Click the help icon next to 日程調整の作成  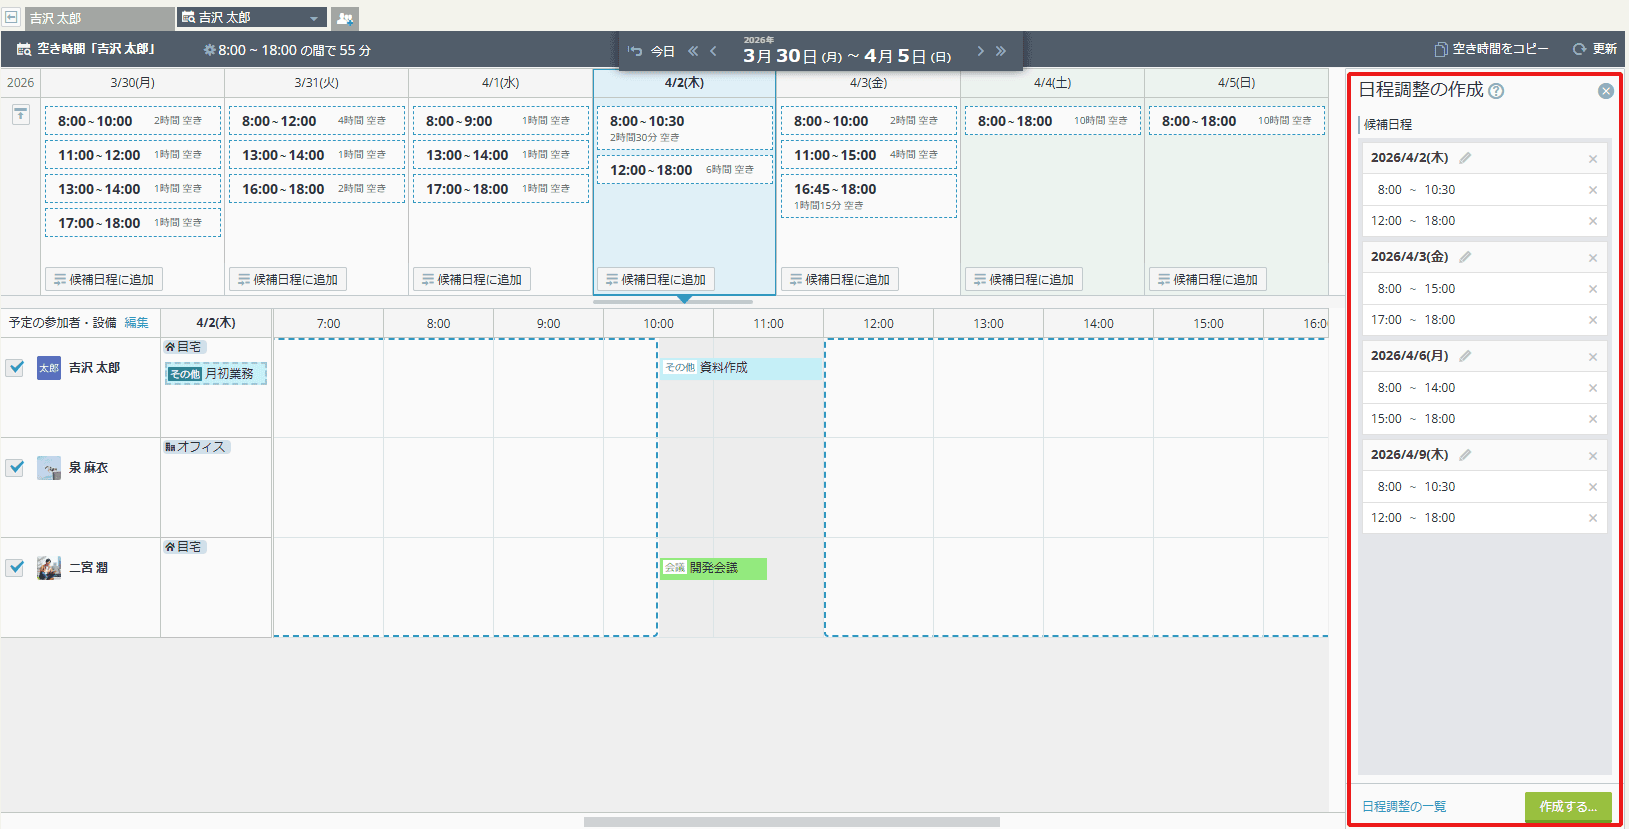pyautogui.click(x=1496, y=91)
